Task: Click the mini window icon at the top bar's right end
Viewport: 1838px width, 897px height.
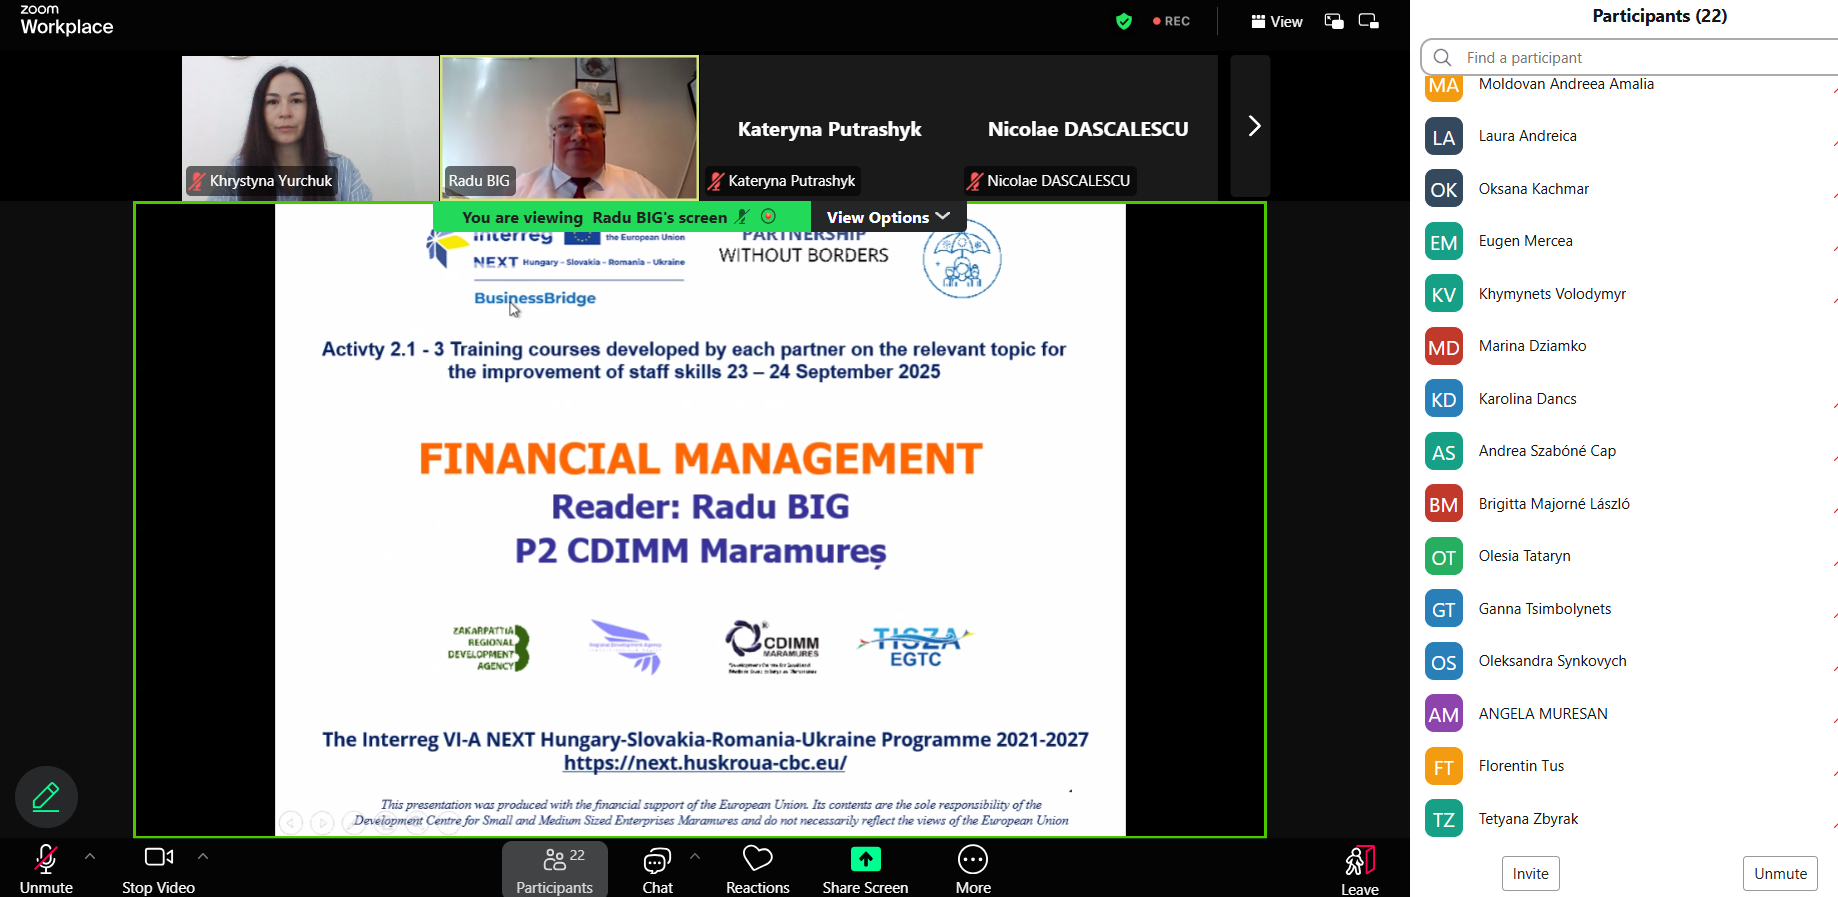Action: [1369, 21]
